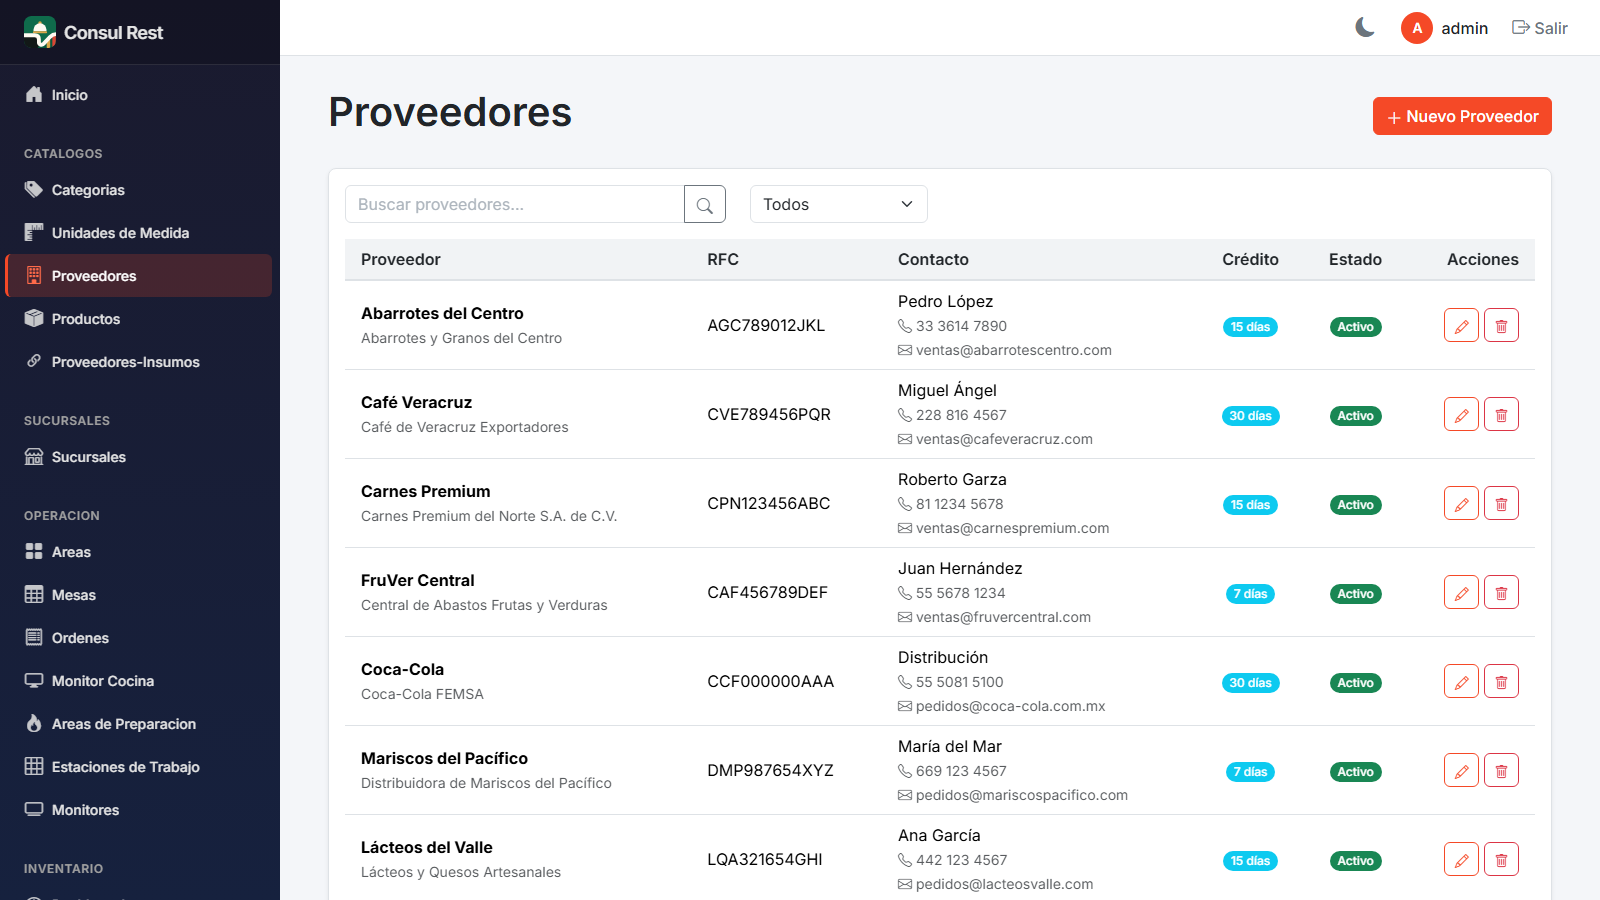1600x900 pixels.
Task: Delete Mariscos del Pacífico supplier
Action: point(1501,770)
